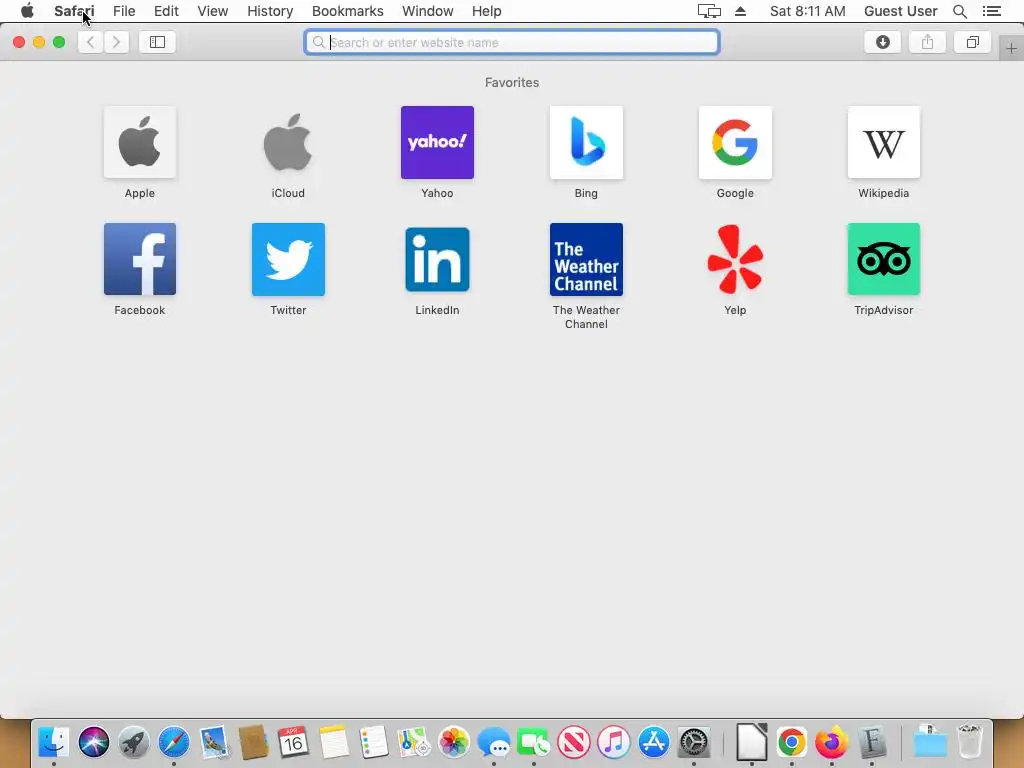
Task: Open the LinkedIn favorite tile
Action: point(438,259)
